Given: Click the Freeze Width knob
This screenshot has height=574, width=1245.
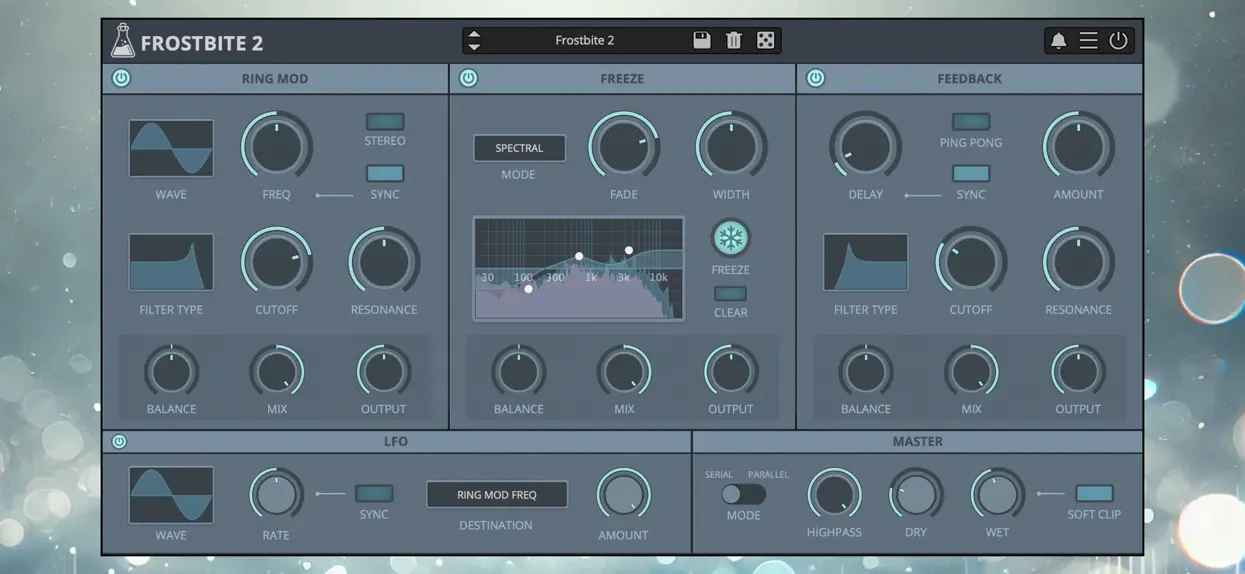Looking at the screenshot, I should [731, 147].
